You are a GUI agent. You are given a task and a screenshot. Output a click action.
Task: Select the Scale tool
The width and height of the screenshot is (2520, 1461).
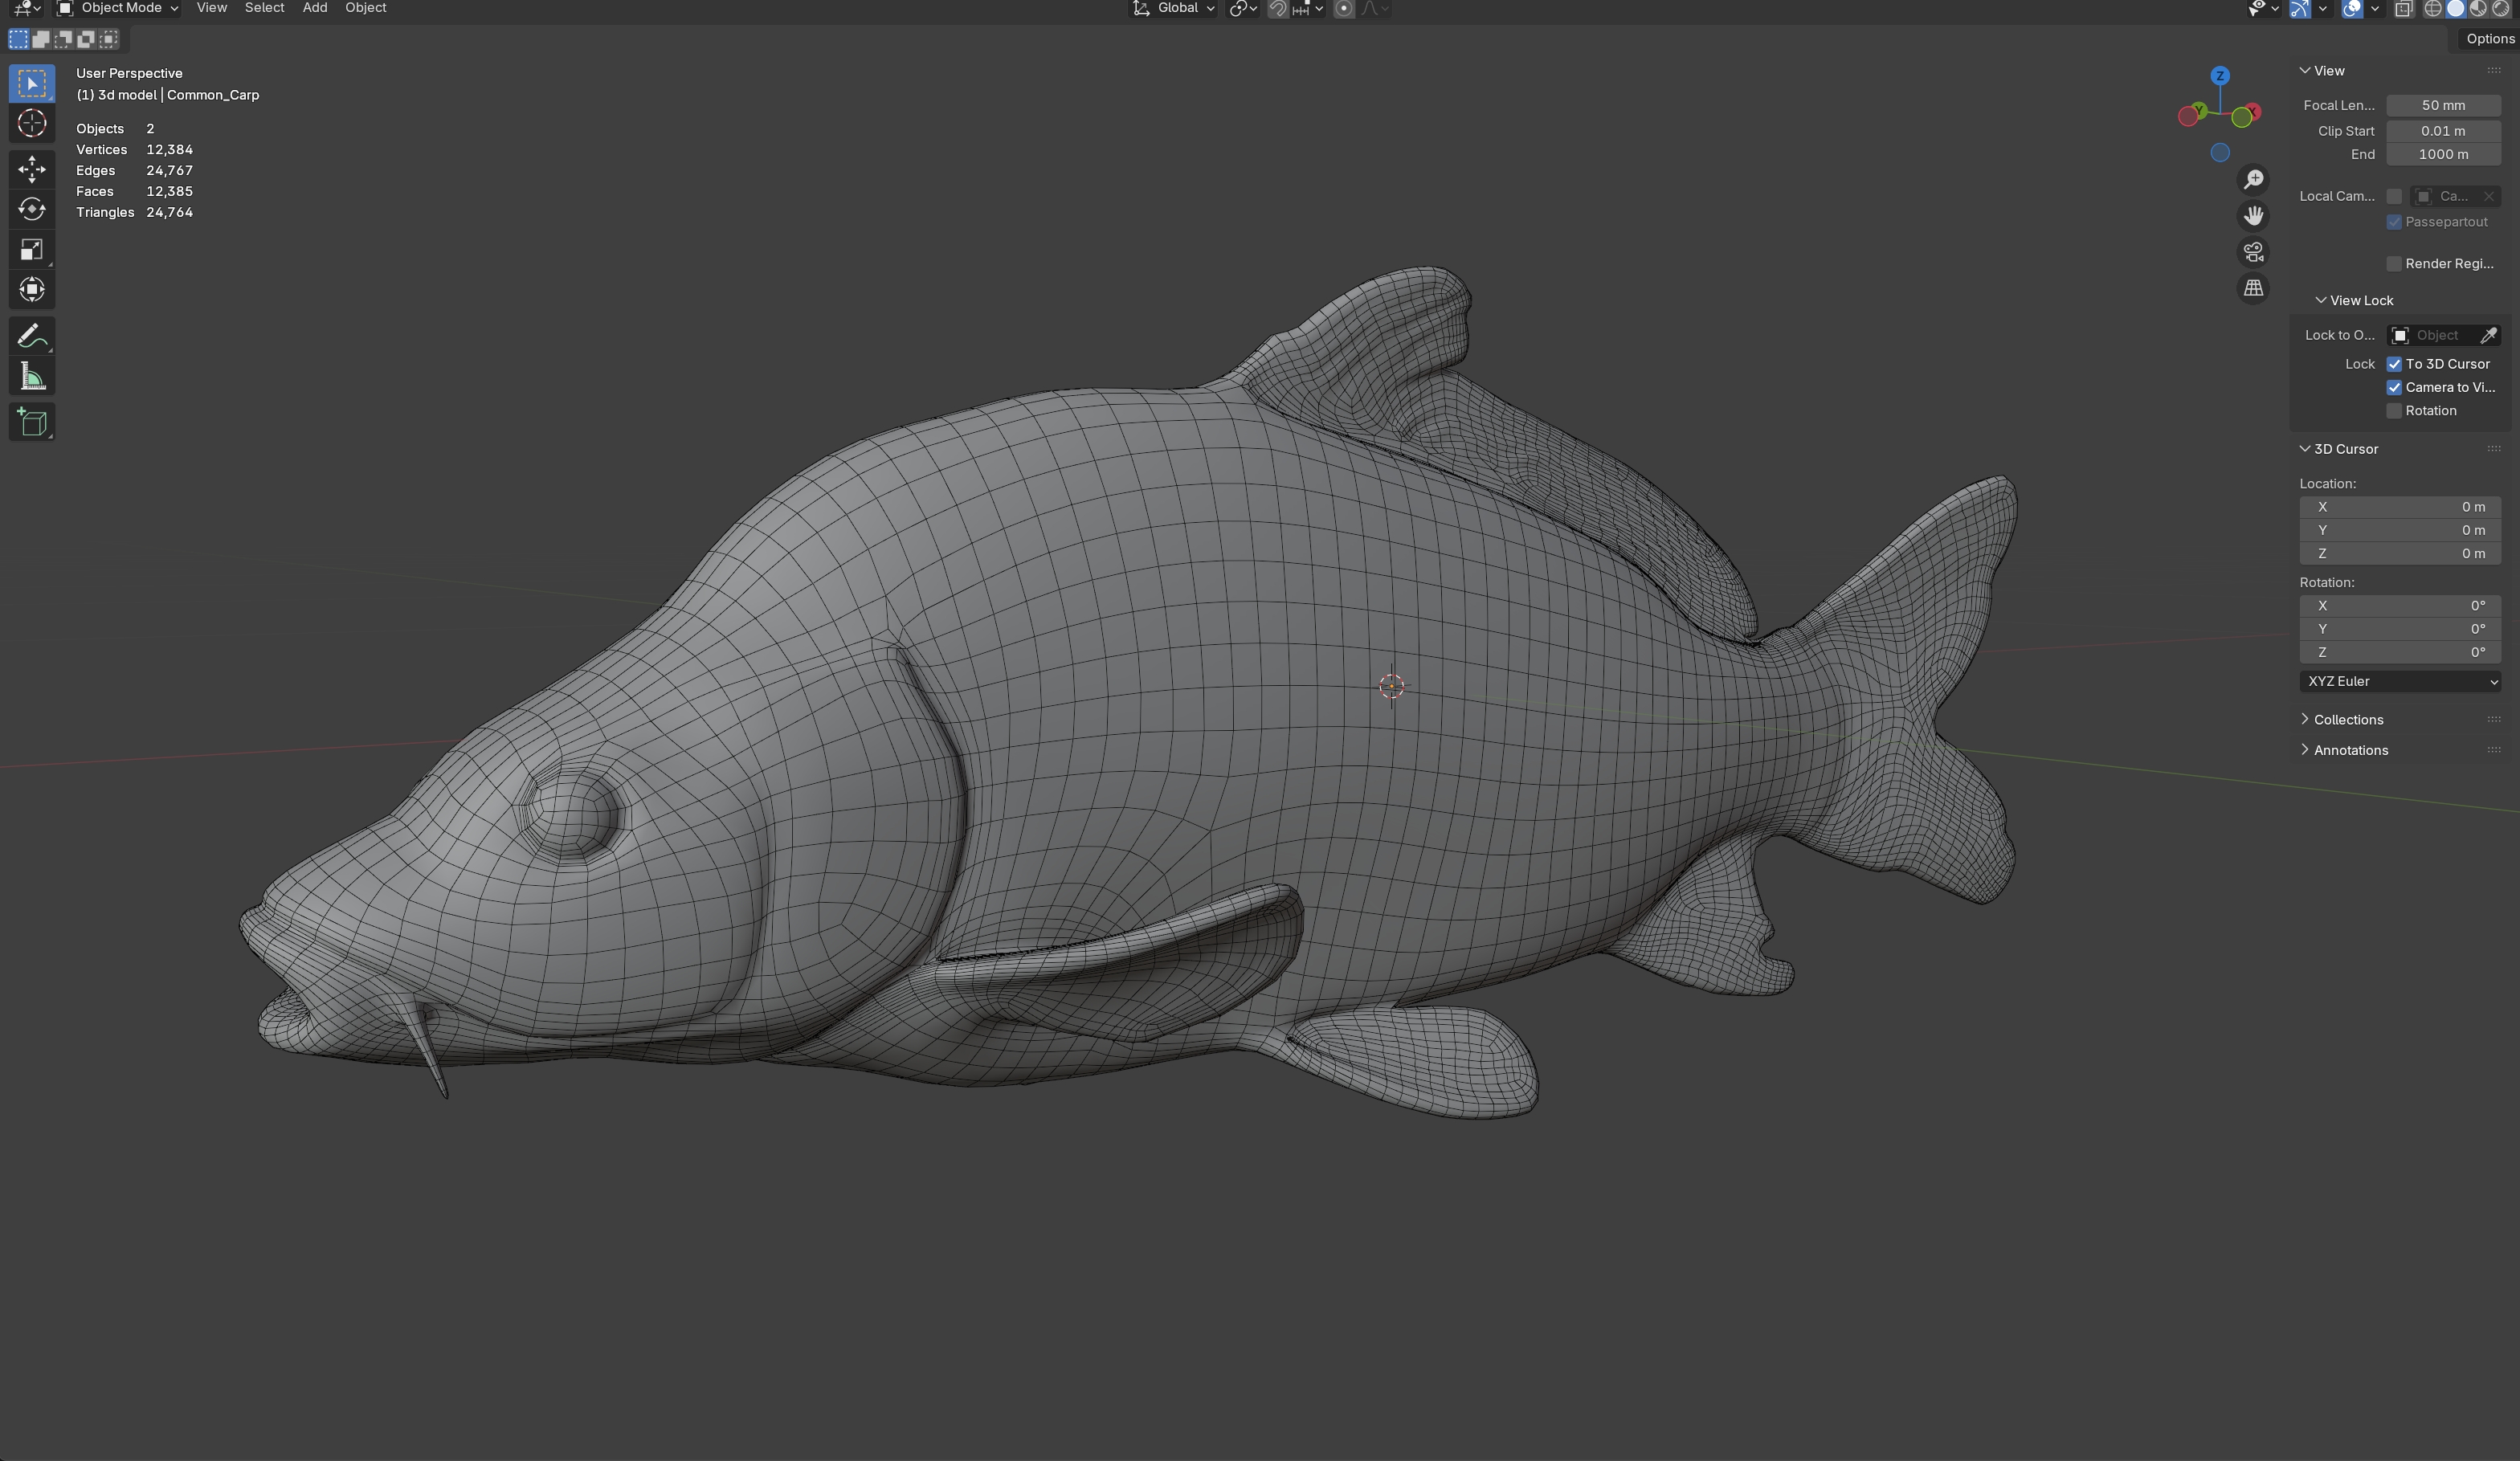click(32, 250)
